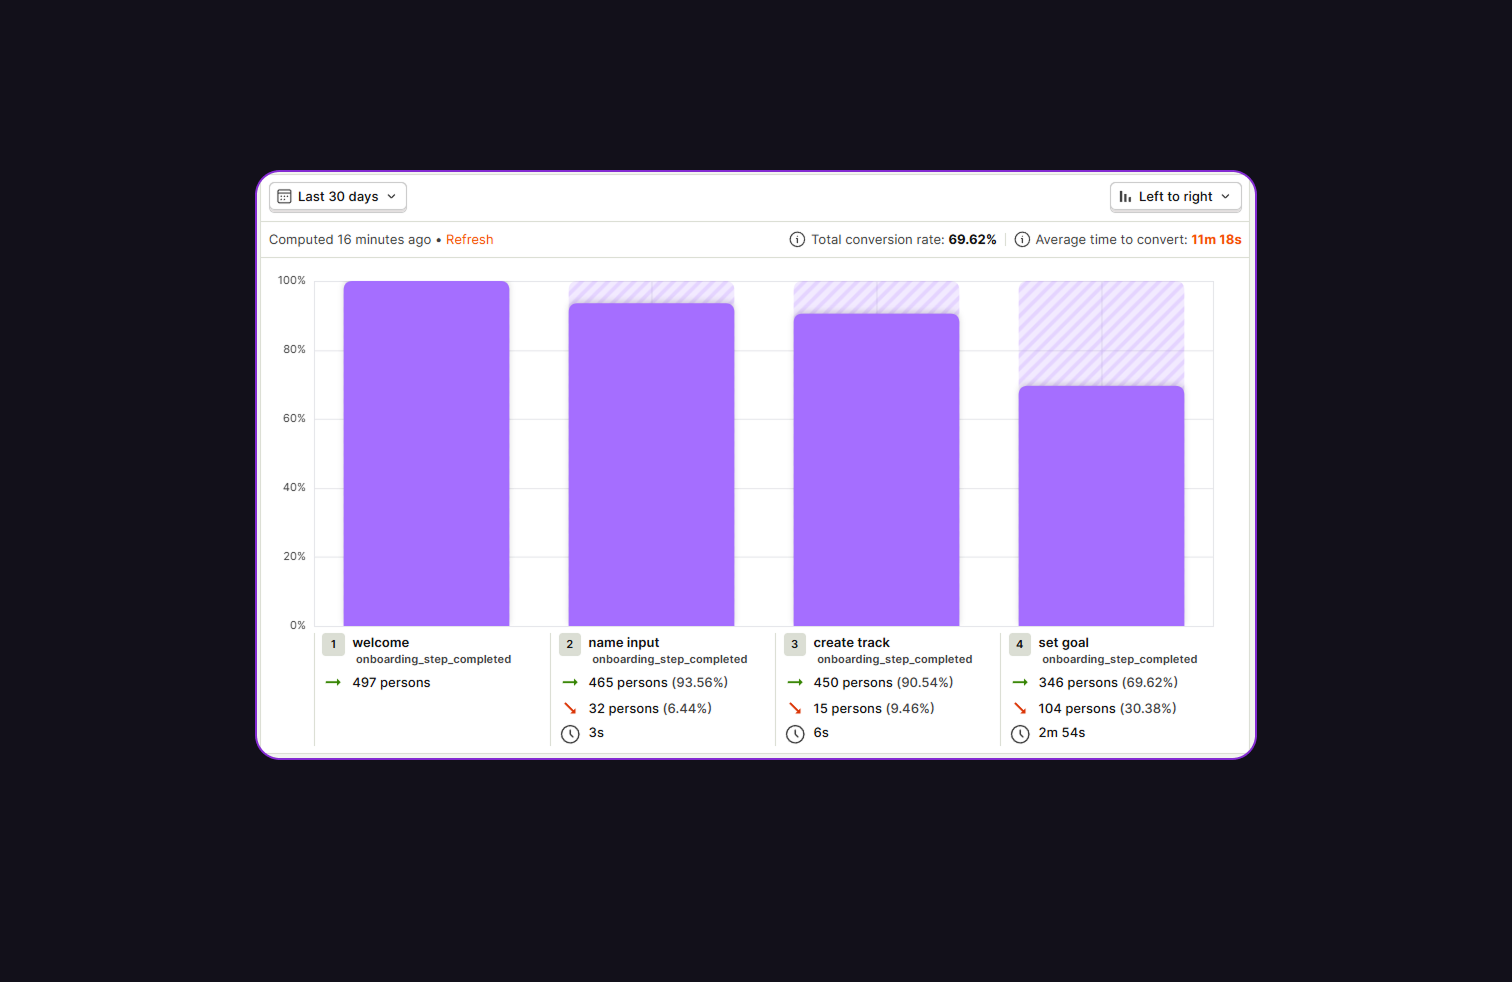Image resolution: width=1512 pixels, height=982 pixels.
Task: Open the Last 30 days date range dropdown
Action: 337,197
